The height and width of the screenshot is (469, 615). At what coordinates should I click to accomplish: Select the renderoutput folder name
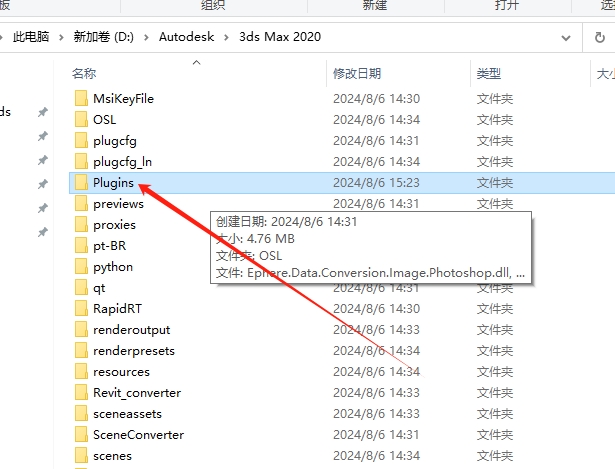(x=132, y=330)
